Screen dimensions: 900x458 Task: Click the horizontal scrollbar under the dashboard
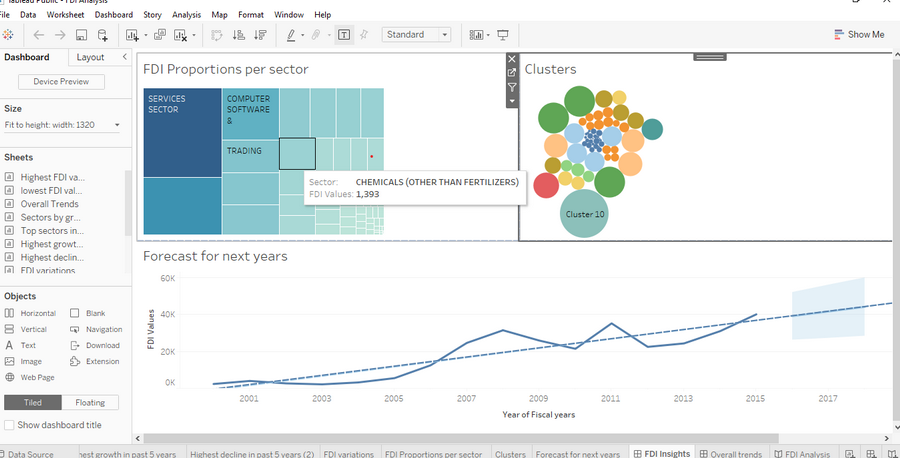tap(459, 438)
